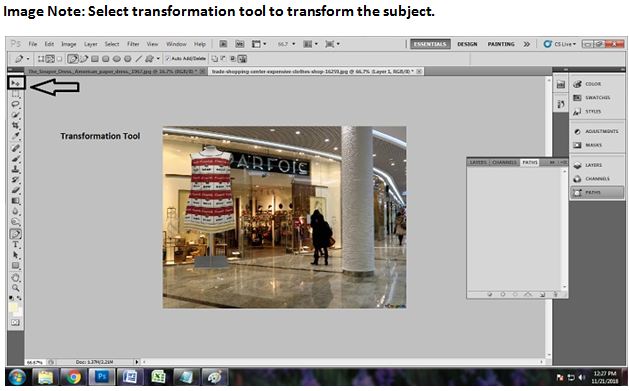This screenshot has width=629, height=391.
Task: Choose Ellipse shape in options bar
Action: (117, 59)
